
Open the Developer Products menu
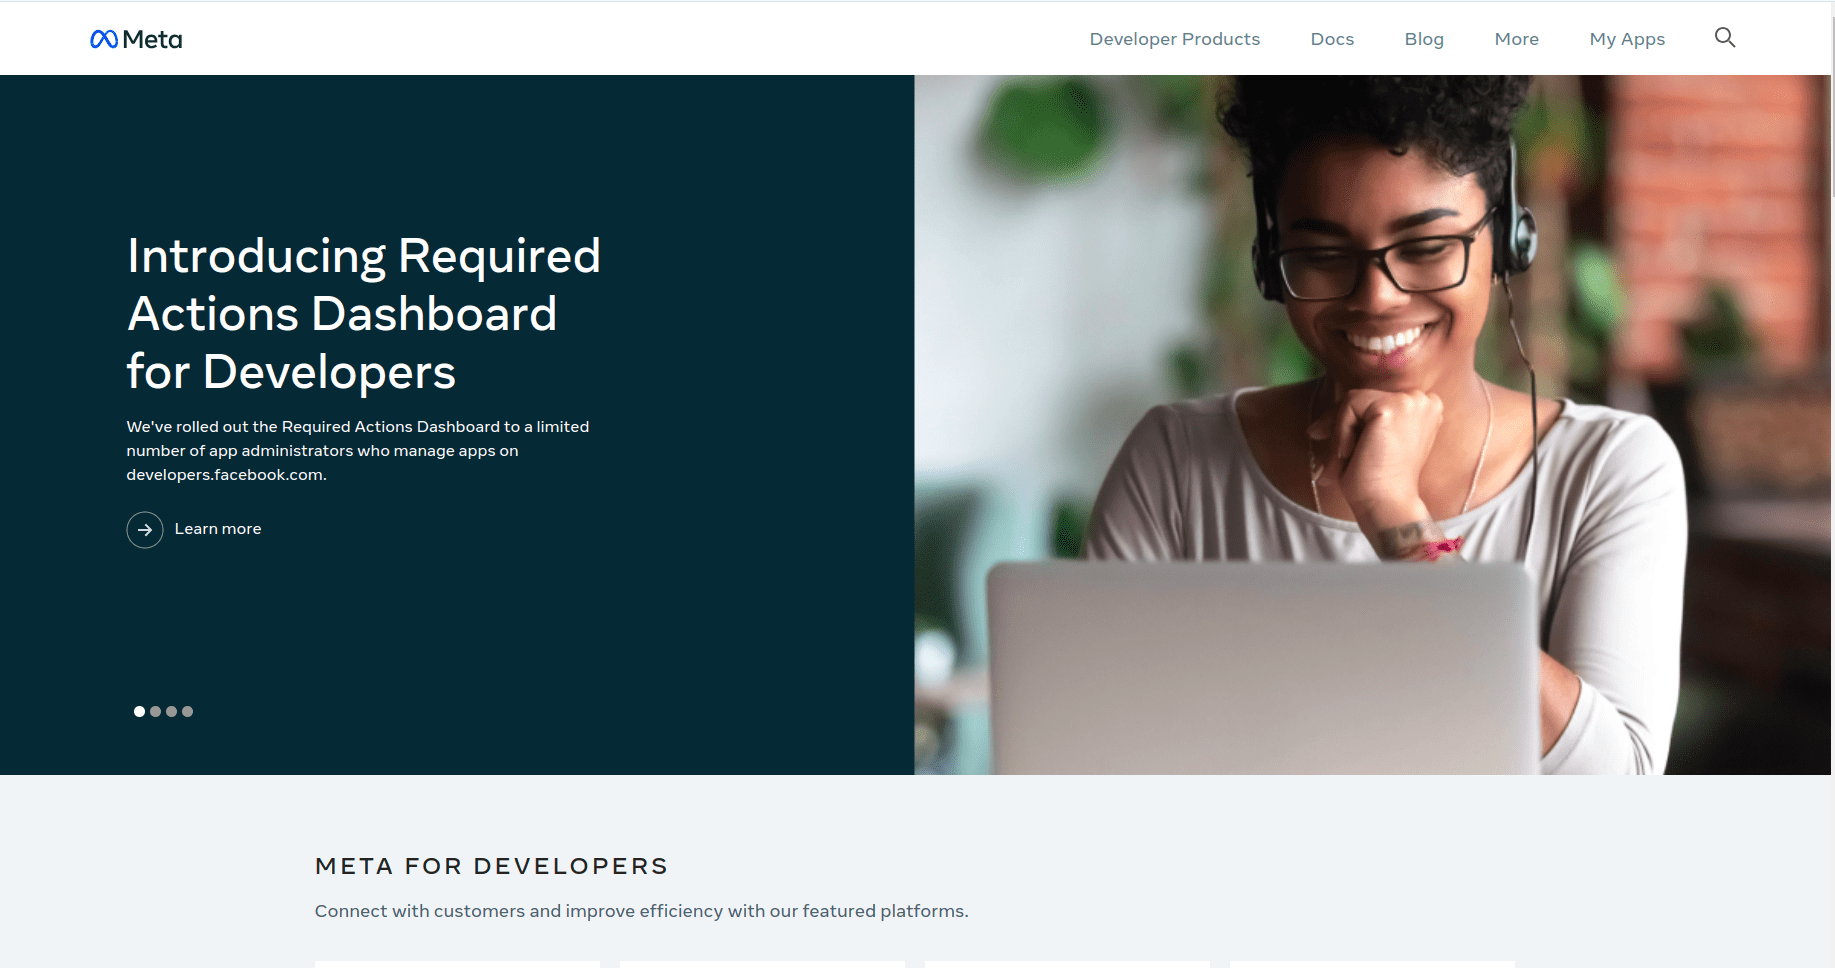pyautogui.click(x=1174, y=39)
